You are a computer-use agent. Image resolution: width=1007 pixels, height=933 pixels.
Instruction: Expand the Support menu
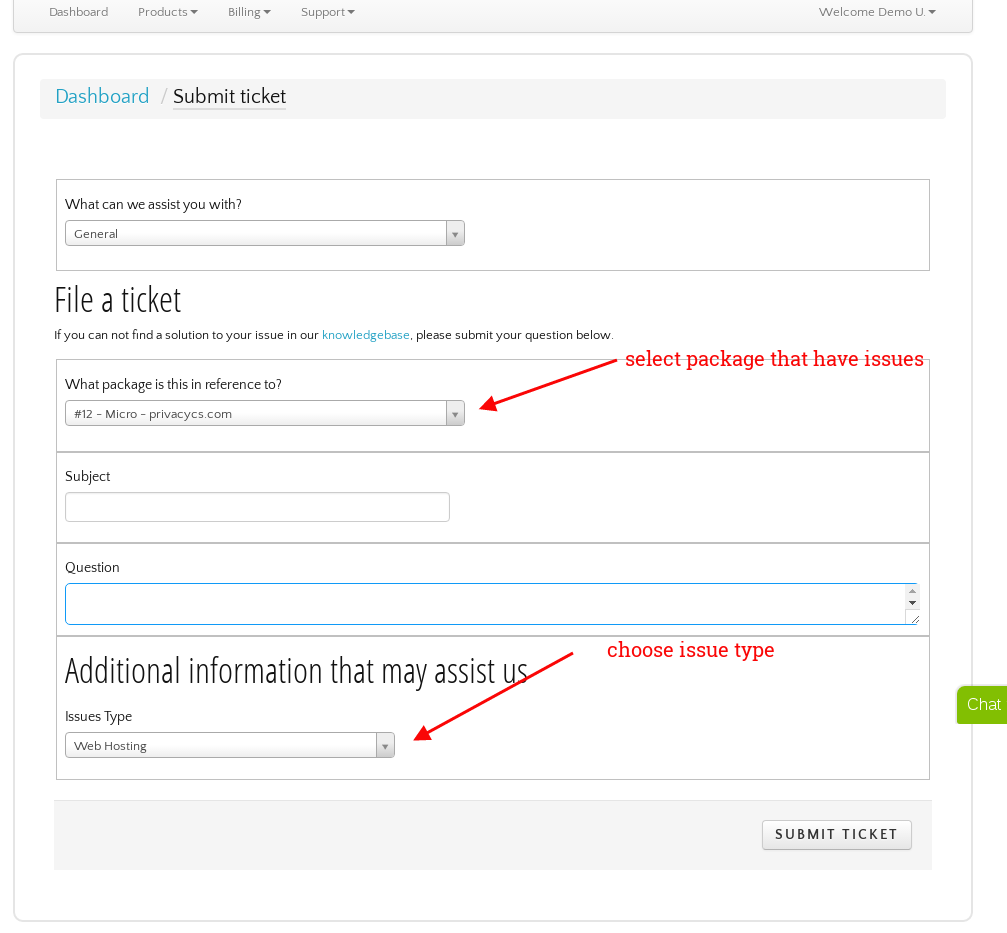327,12
